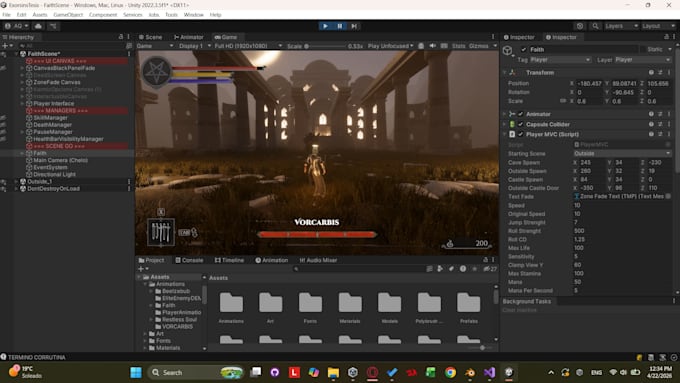Switch to the Scene tab
Image resolution: width=680 pixels, height=383 pixels.
[x=150, y=37]
